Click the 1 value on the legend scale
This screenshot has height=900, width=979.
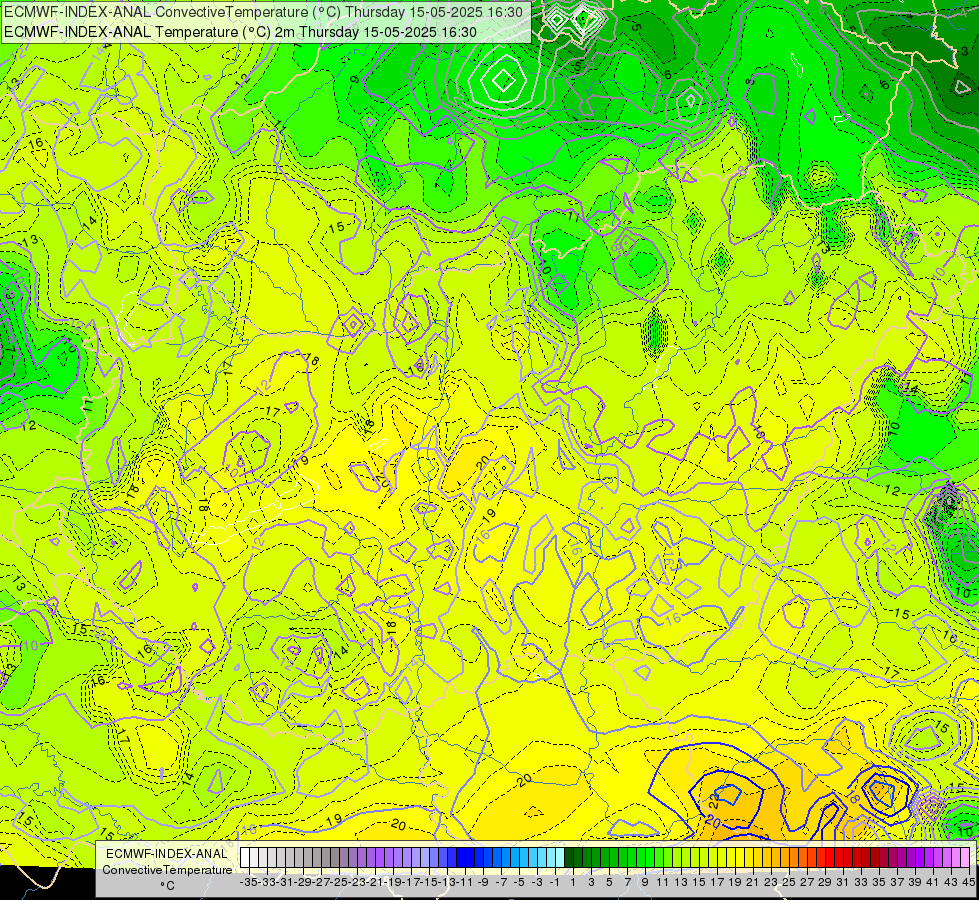pyautogui.click(x=573, y=882)
